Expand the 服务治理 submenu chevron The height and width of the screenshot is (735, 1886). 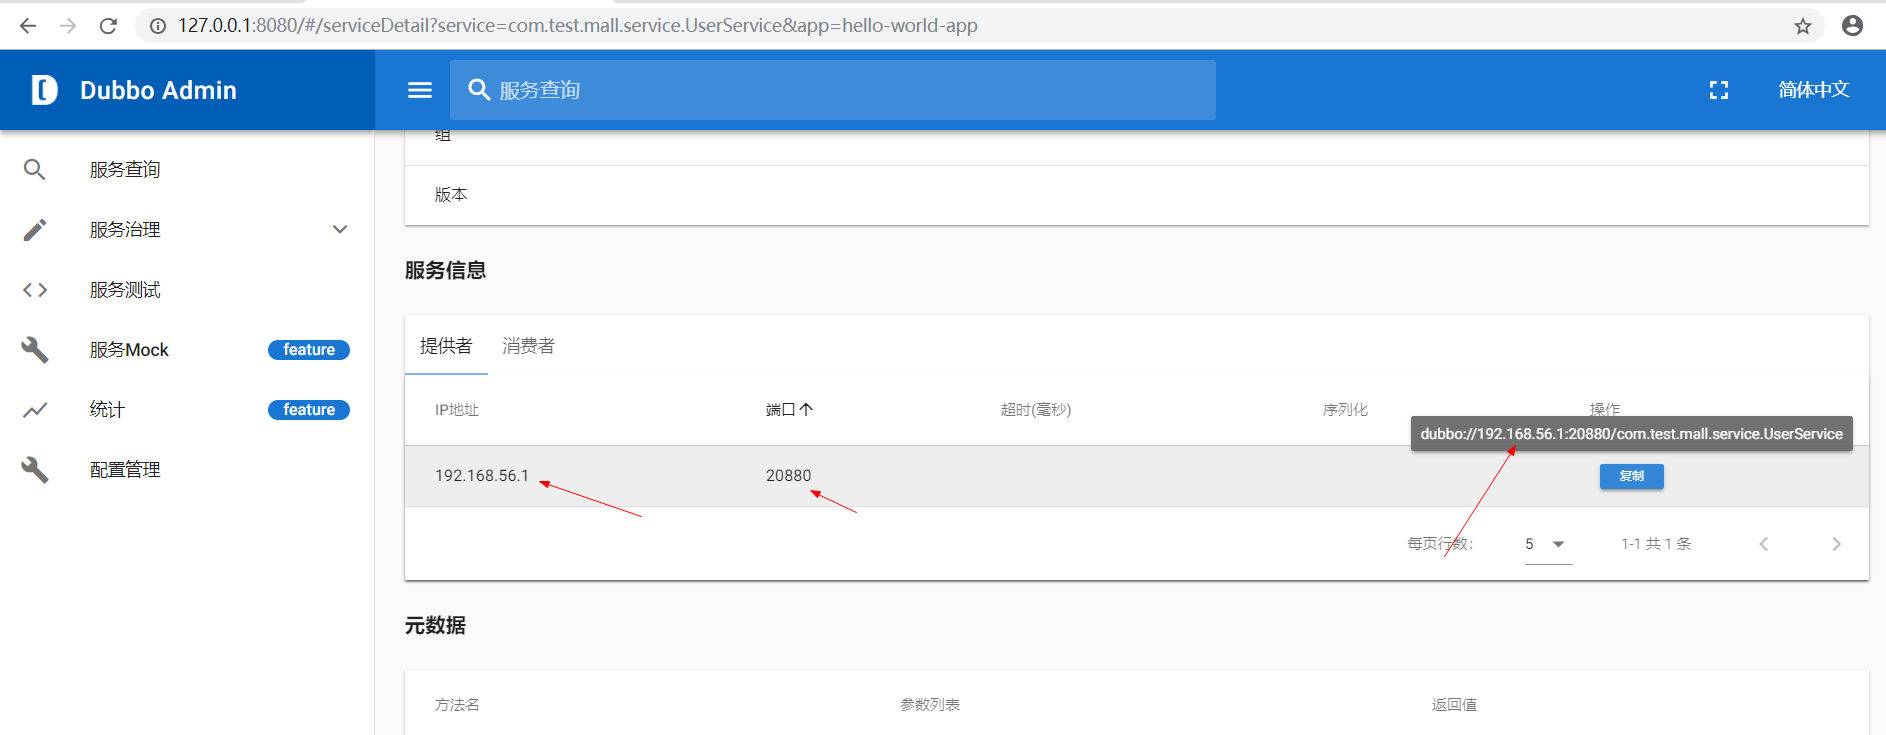pyautogui.click(x=340, y=230)
